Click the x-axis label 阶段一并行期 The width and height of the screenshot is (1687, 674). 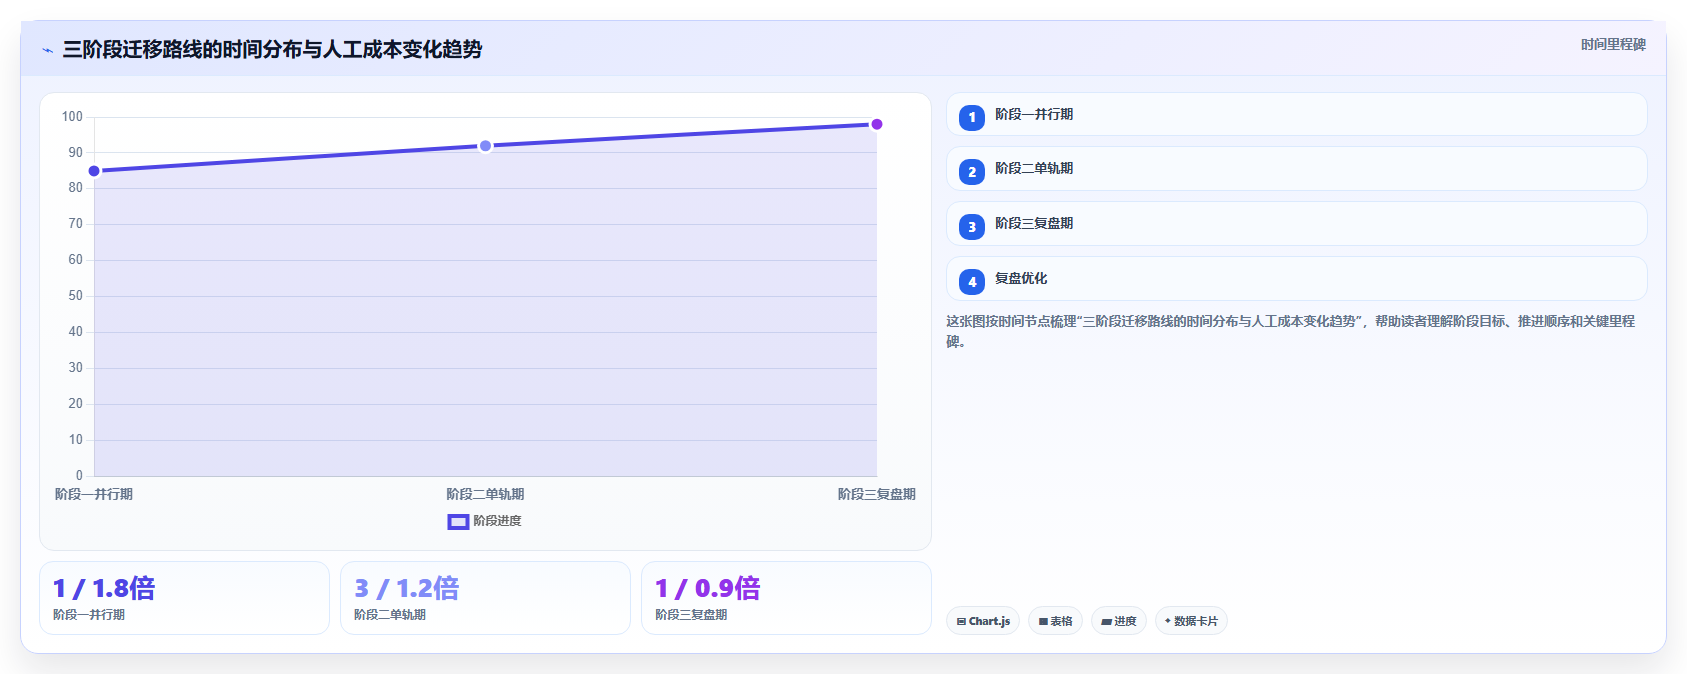tap(94, 494)
